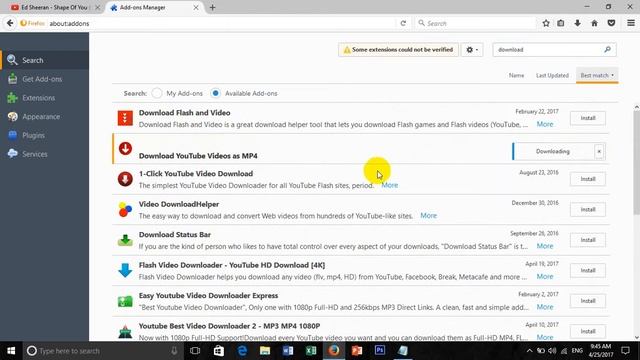The image size is (640, 360).
Task: Bookmark this page with the star icon
Action: point(546,23)
